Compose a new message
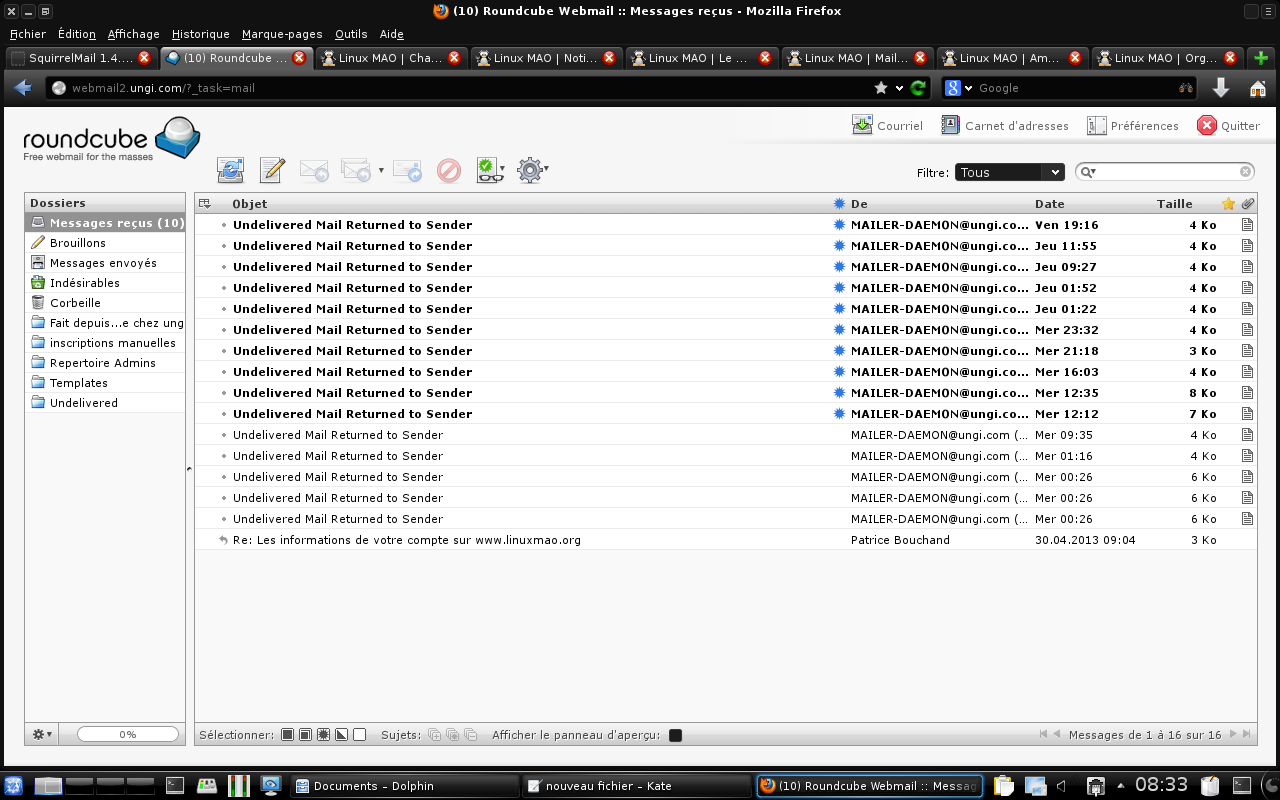 [x=272, y=170]
